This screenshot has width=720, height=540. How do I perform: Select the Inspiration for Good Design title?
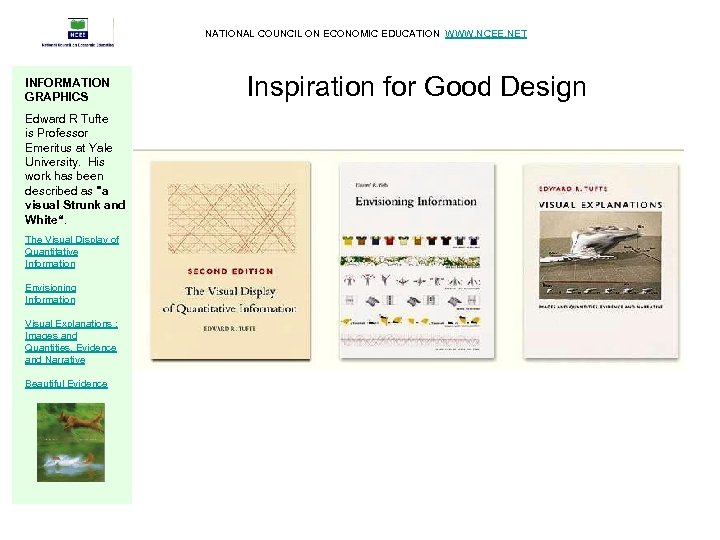416,86
